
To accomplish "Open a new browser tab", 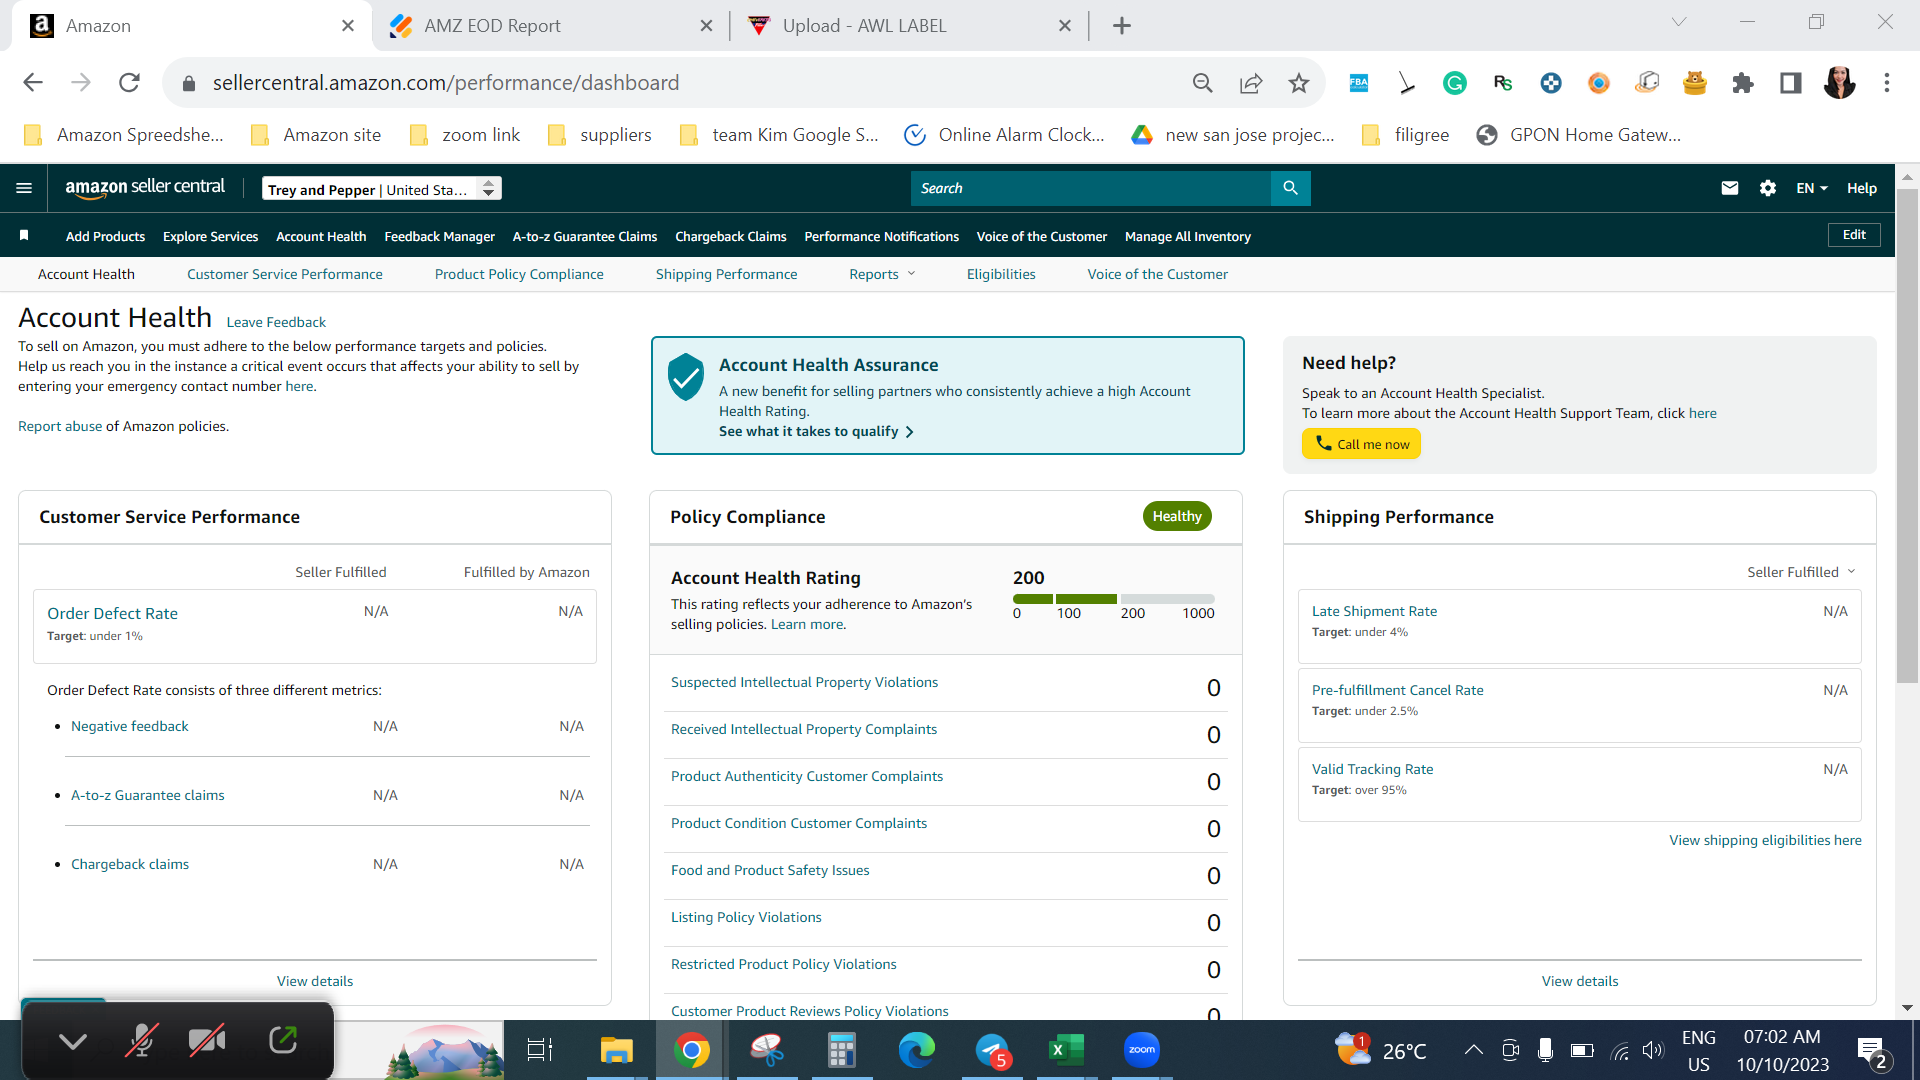I will click(1122, 26).
